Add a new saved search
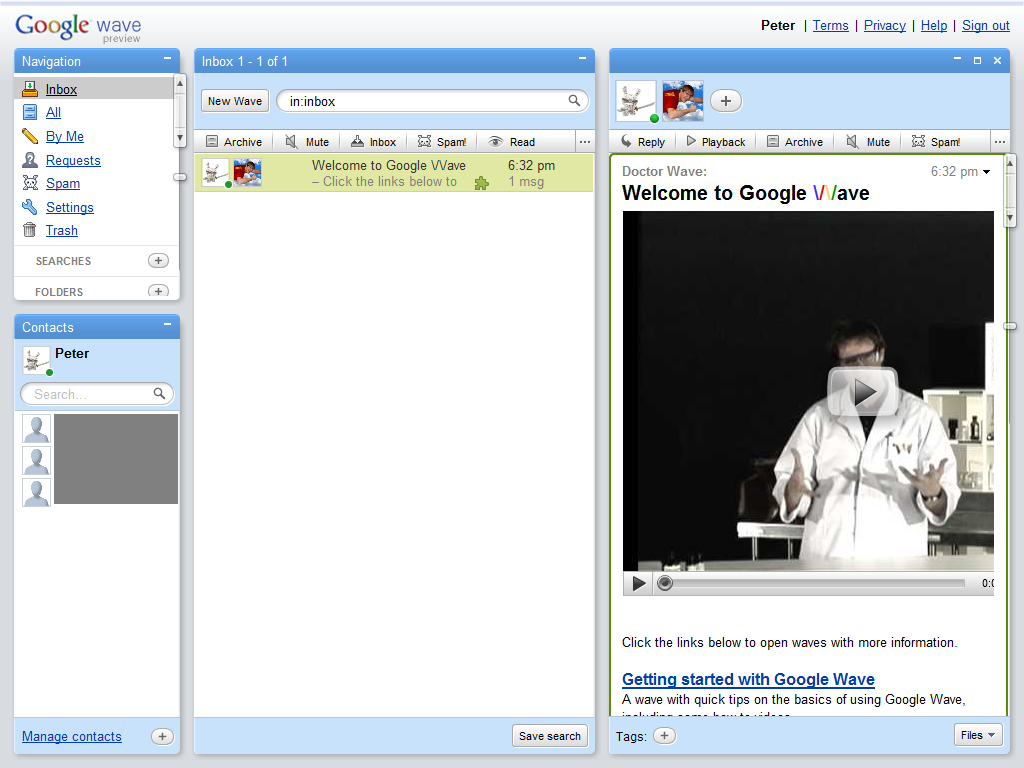 click(158, 261)
